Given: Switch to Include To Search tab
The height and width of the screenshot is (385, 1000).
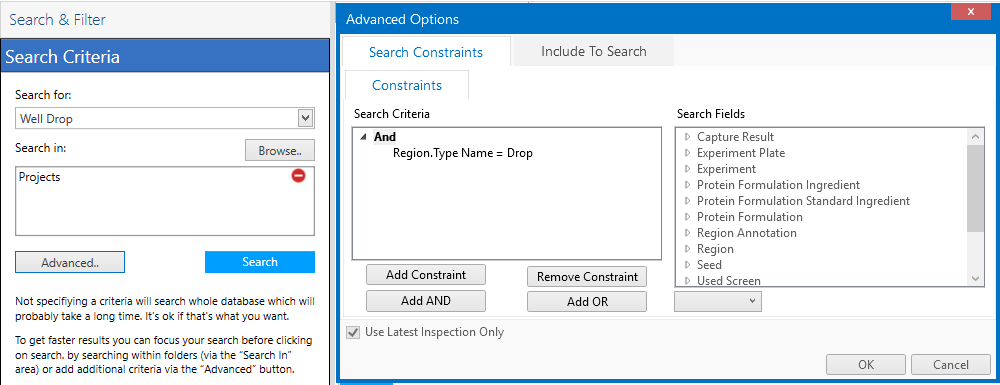Looking at the screenshot, I should click(593, 52).
